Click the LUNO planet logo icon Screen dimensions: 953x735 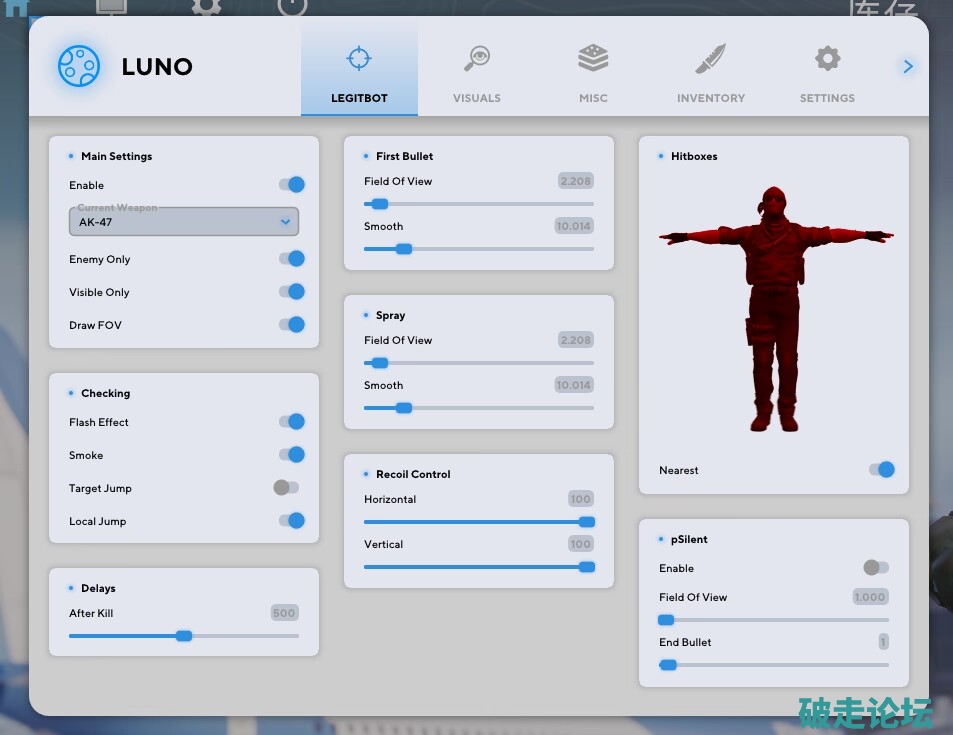point(79,67)
